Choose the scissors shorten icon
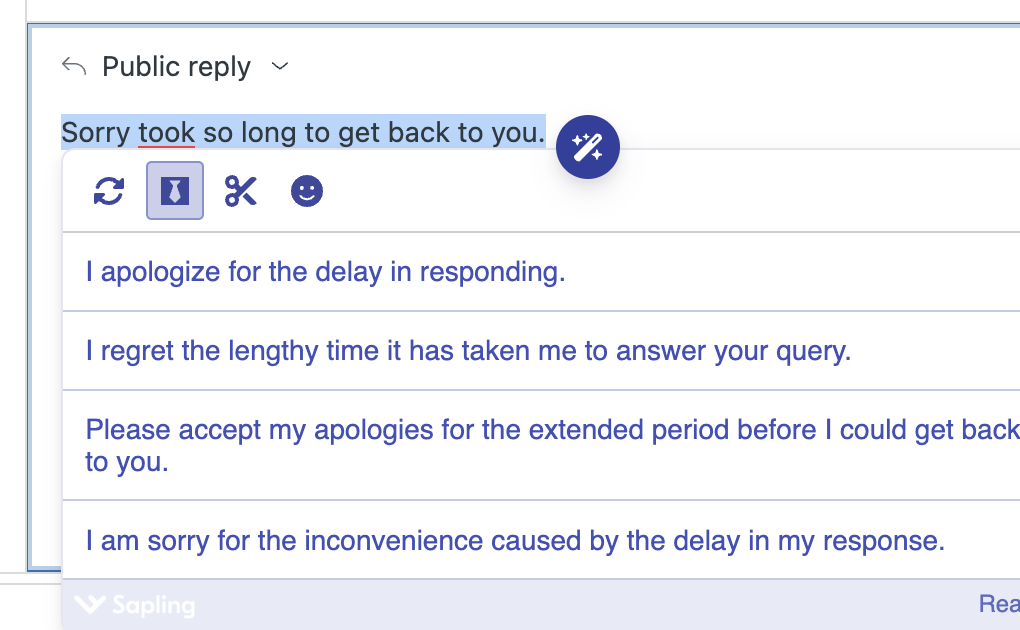The height and width of the screenshot is (630, 1020). 241,191
